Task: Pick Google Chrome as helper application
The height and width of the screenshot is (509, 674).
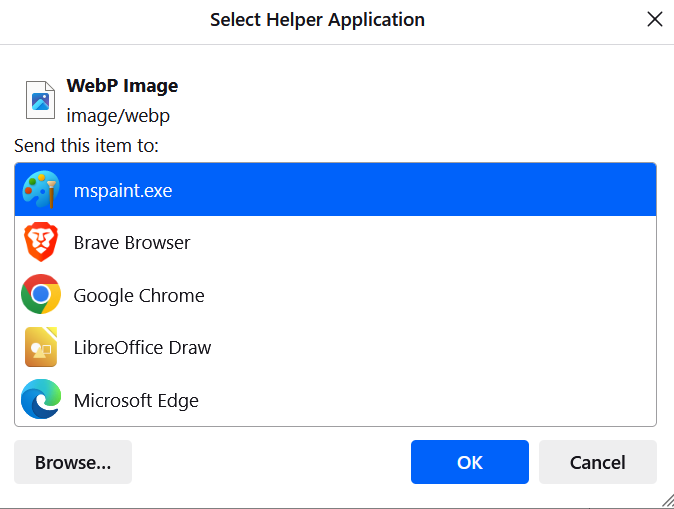Action: click(x=335, y=294)
